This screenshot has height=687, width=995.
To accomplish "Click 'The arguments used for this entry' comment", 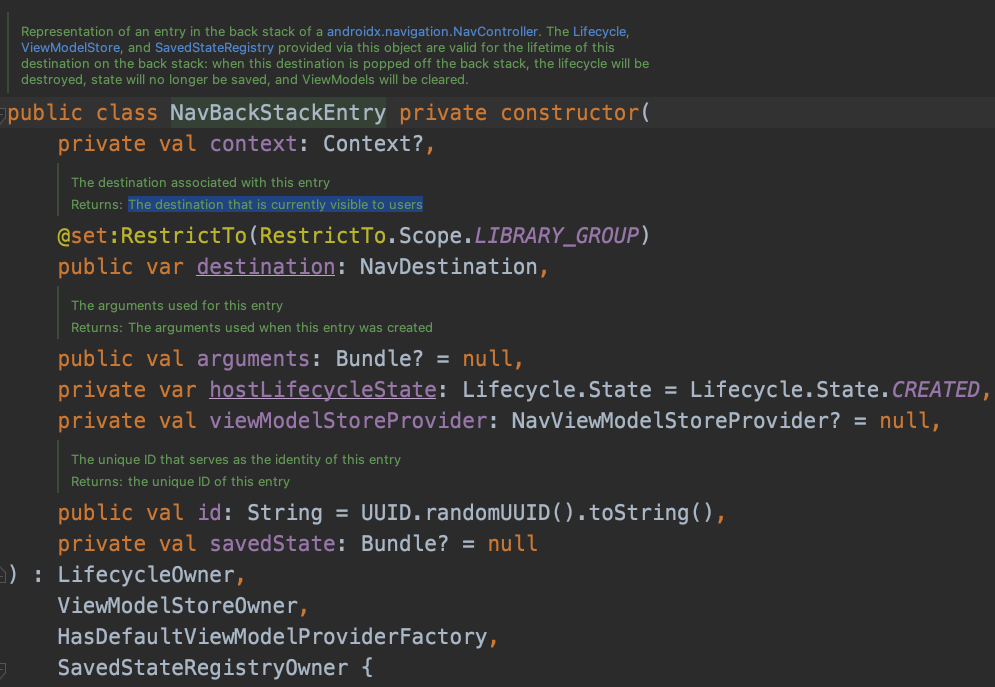I will pos(177,305).
